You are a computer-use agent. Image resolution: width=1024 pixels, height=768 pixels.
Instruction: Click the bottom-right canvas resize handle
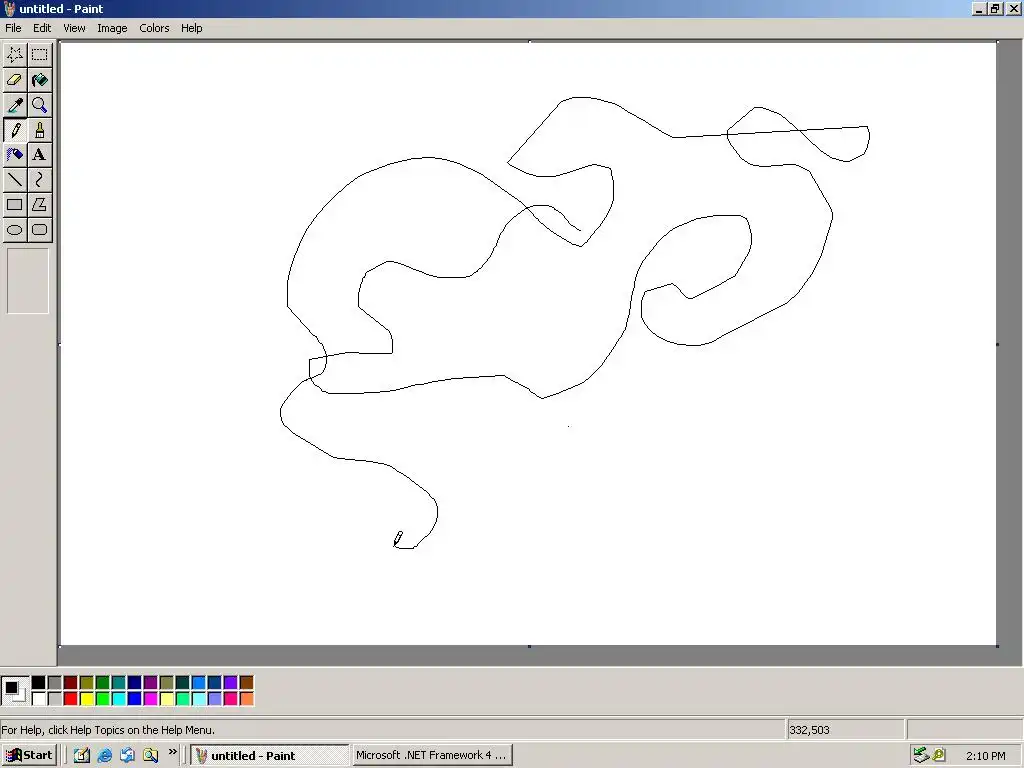(x=997, y=646)
